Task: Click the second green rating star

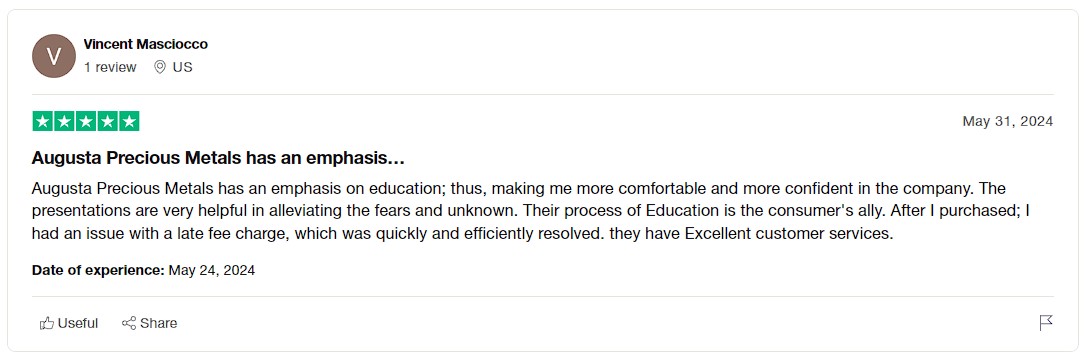Action: pyautogui.click(x=64, y=121)
